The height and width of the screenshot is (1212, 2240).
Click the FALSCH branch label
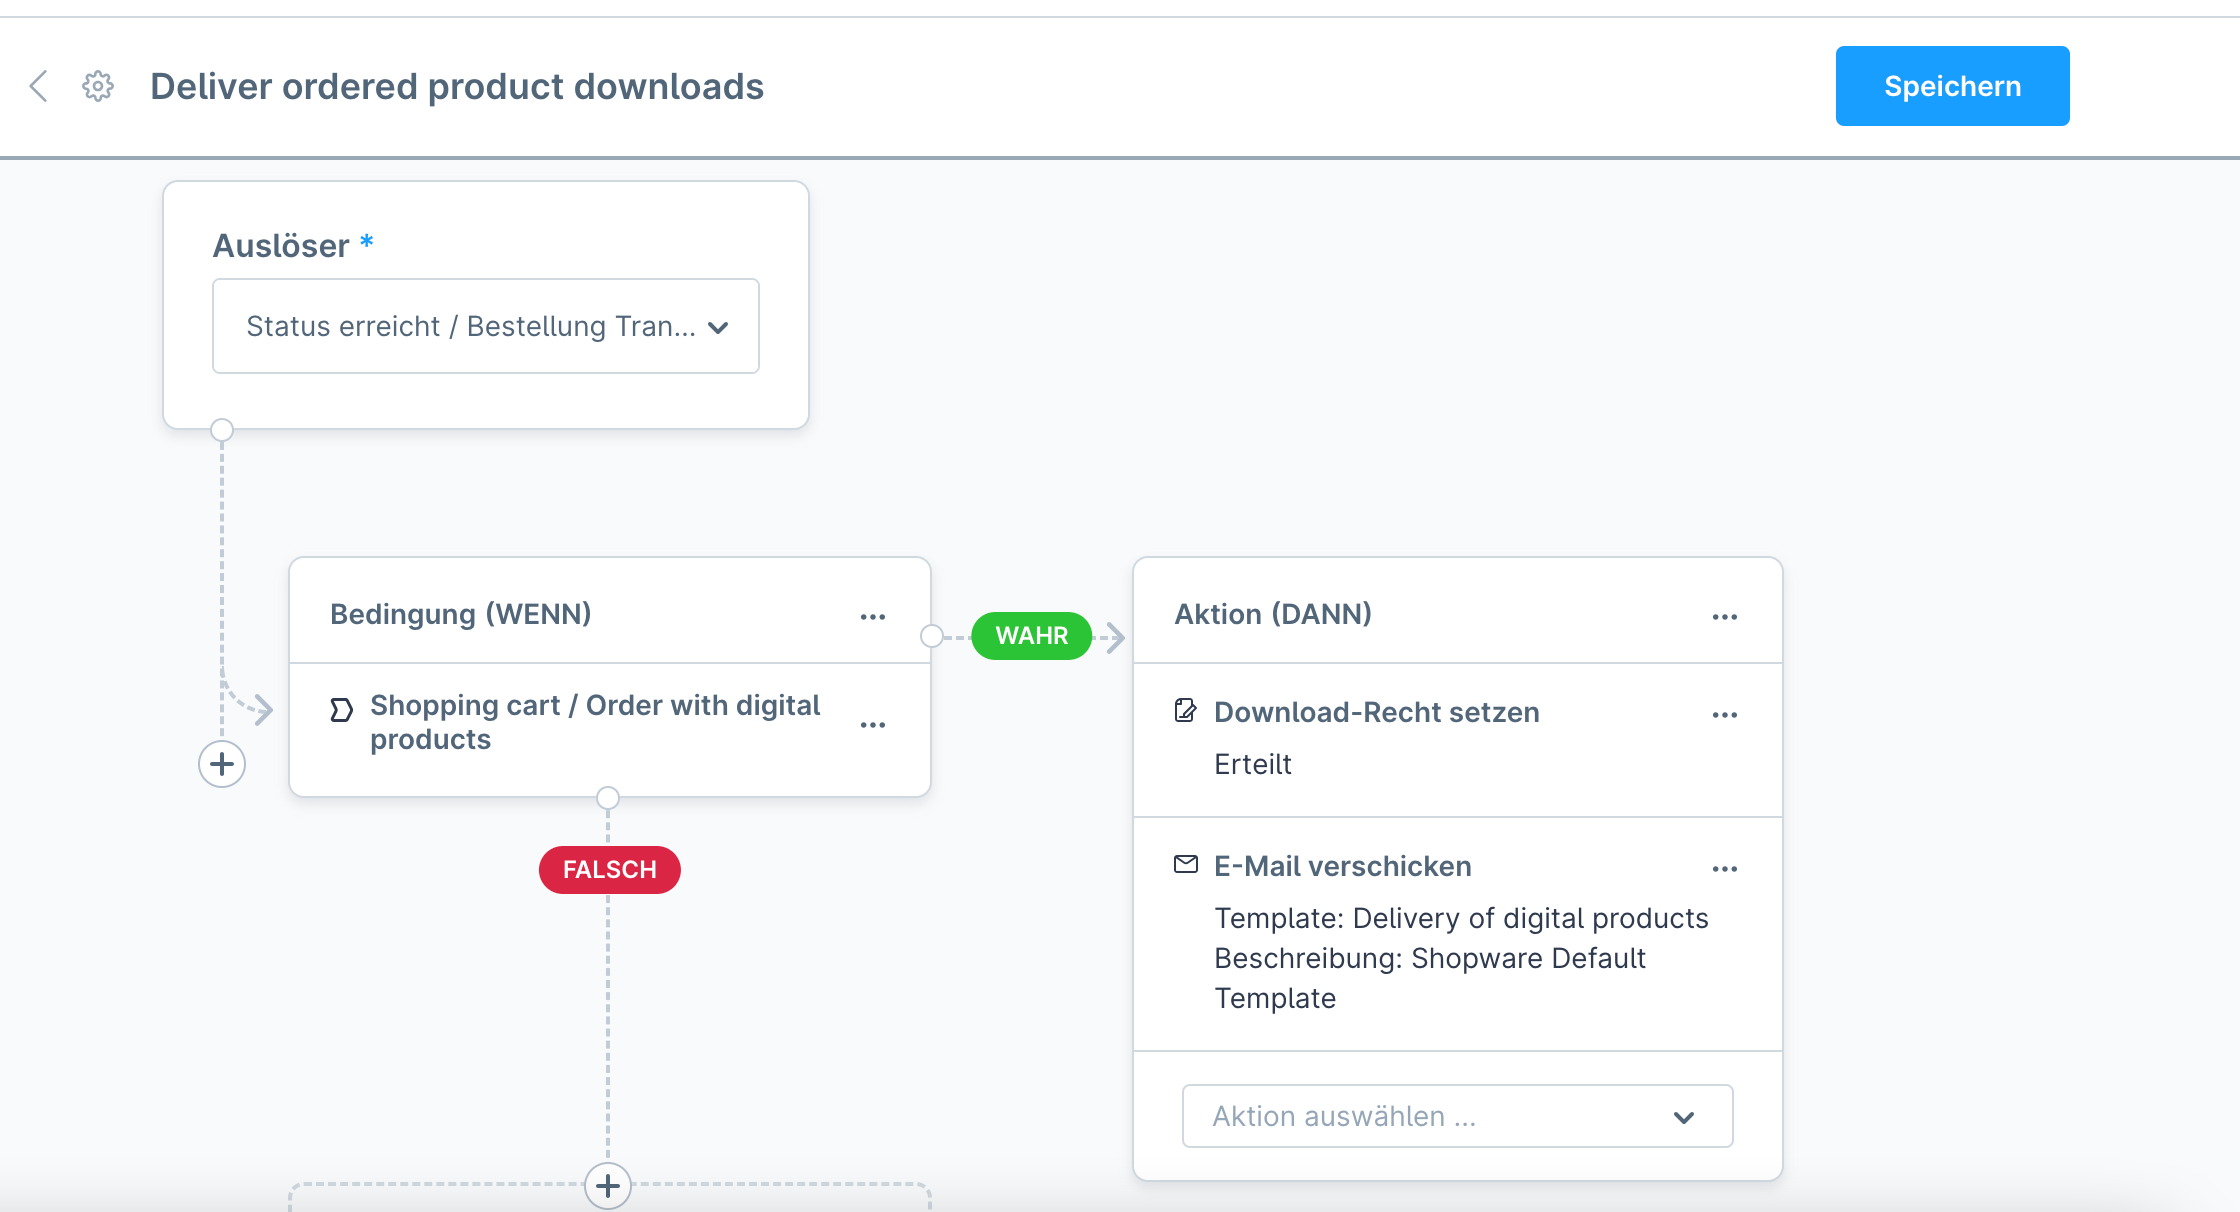click(x=610, y=870)
